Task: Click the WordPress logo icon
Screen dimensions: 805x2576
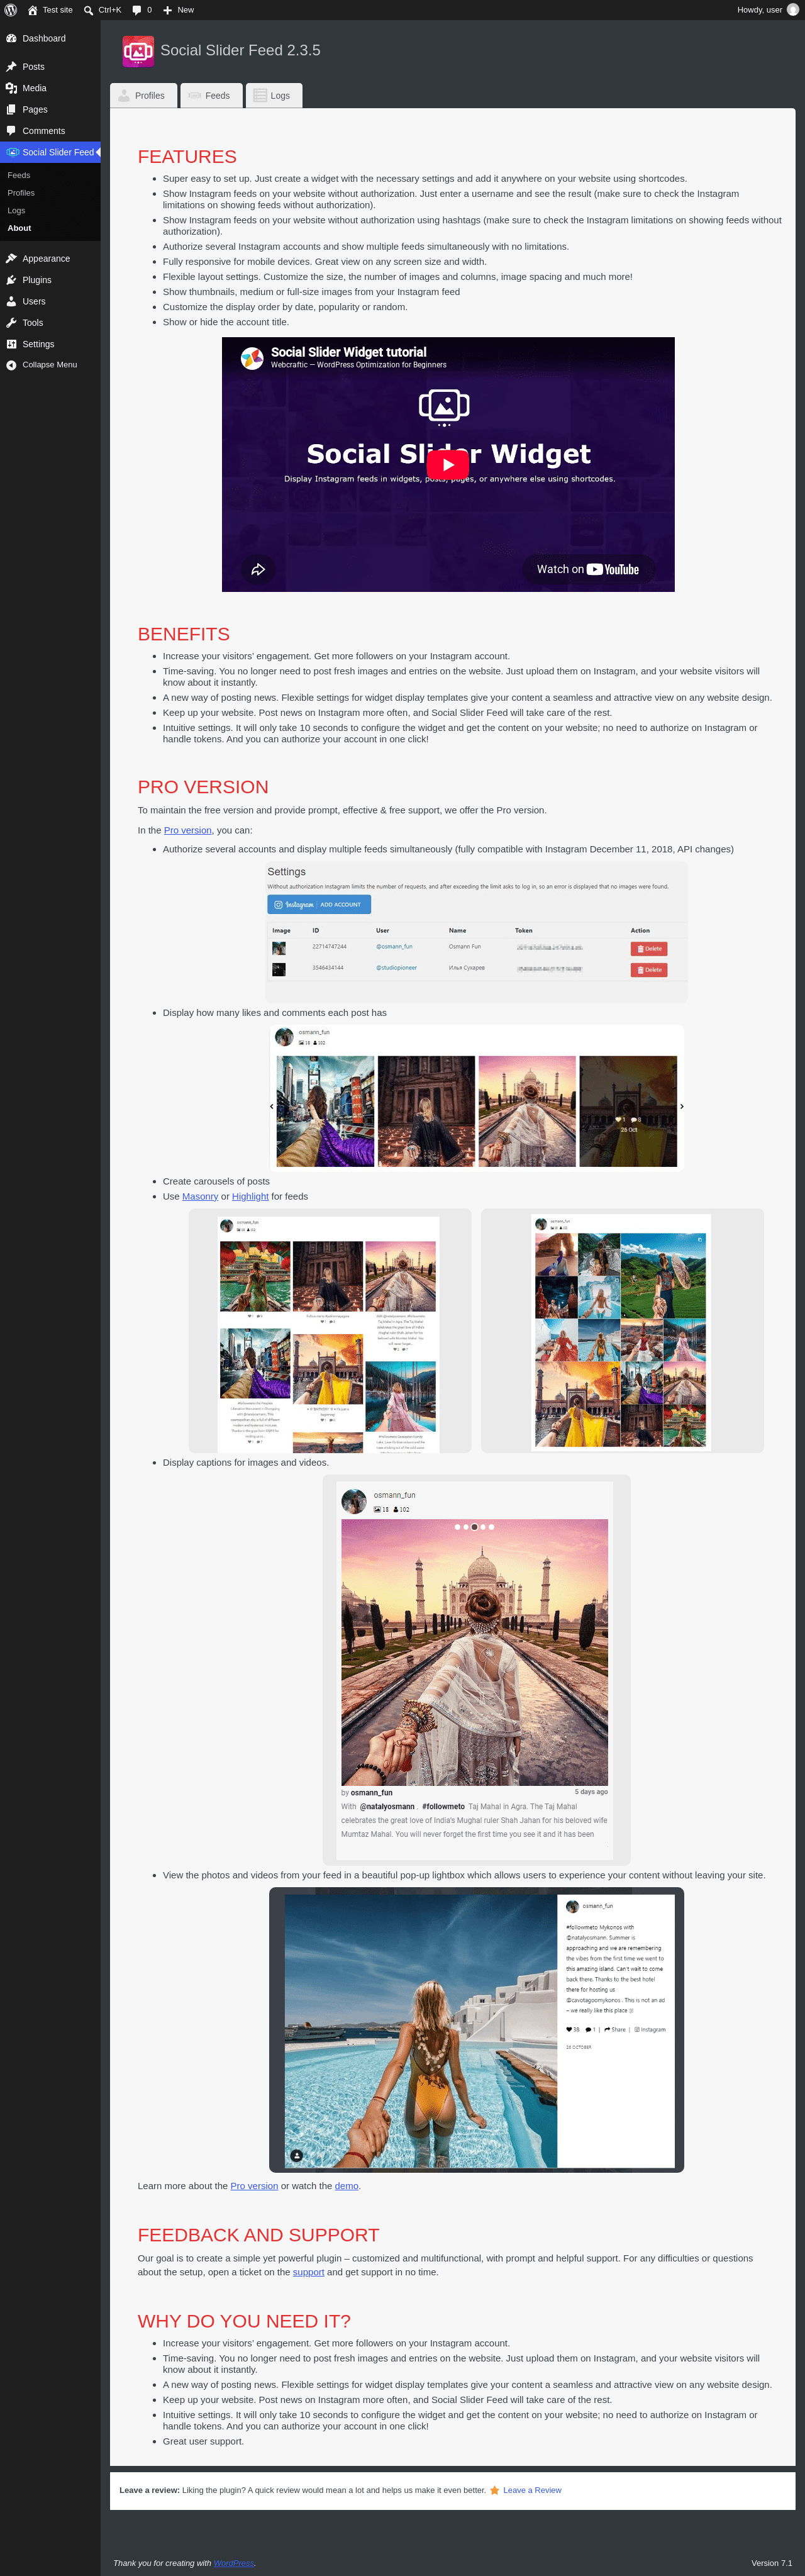Action: pos(11,10)
